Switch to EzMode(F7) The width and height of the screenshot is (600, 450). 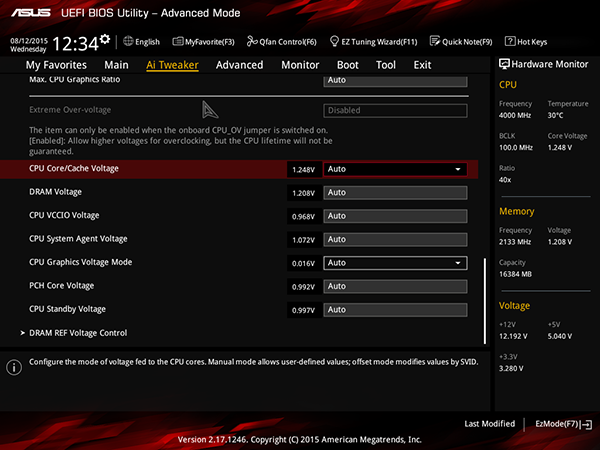point(557,424)
